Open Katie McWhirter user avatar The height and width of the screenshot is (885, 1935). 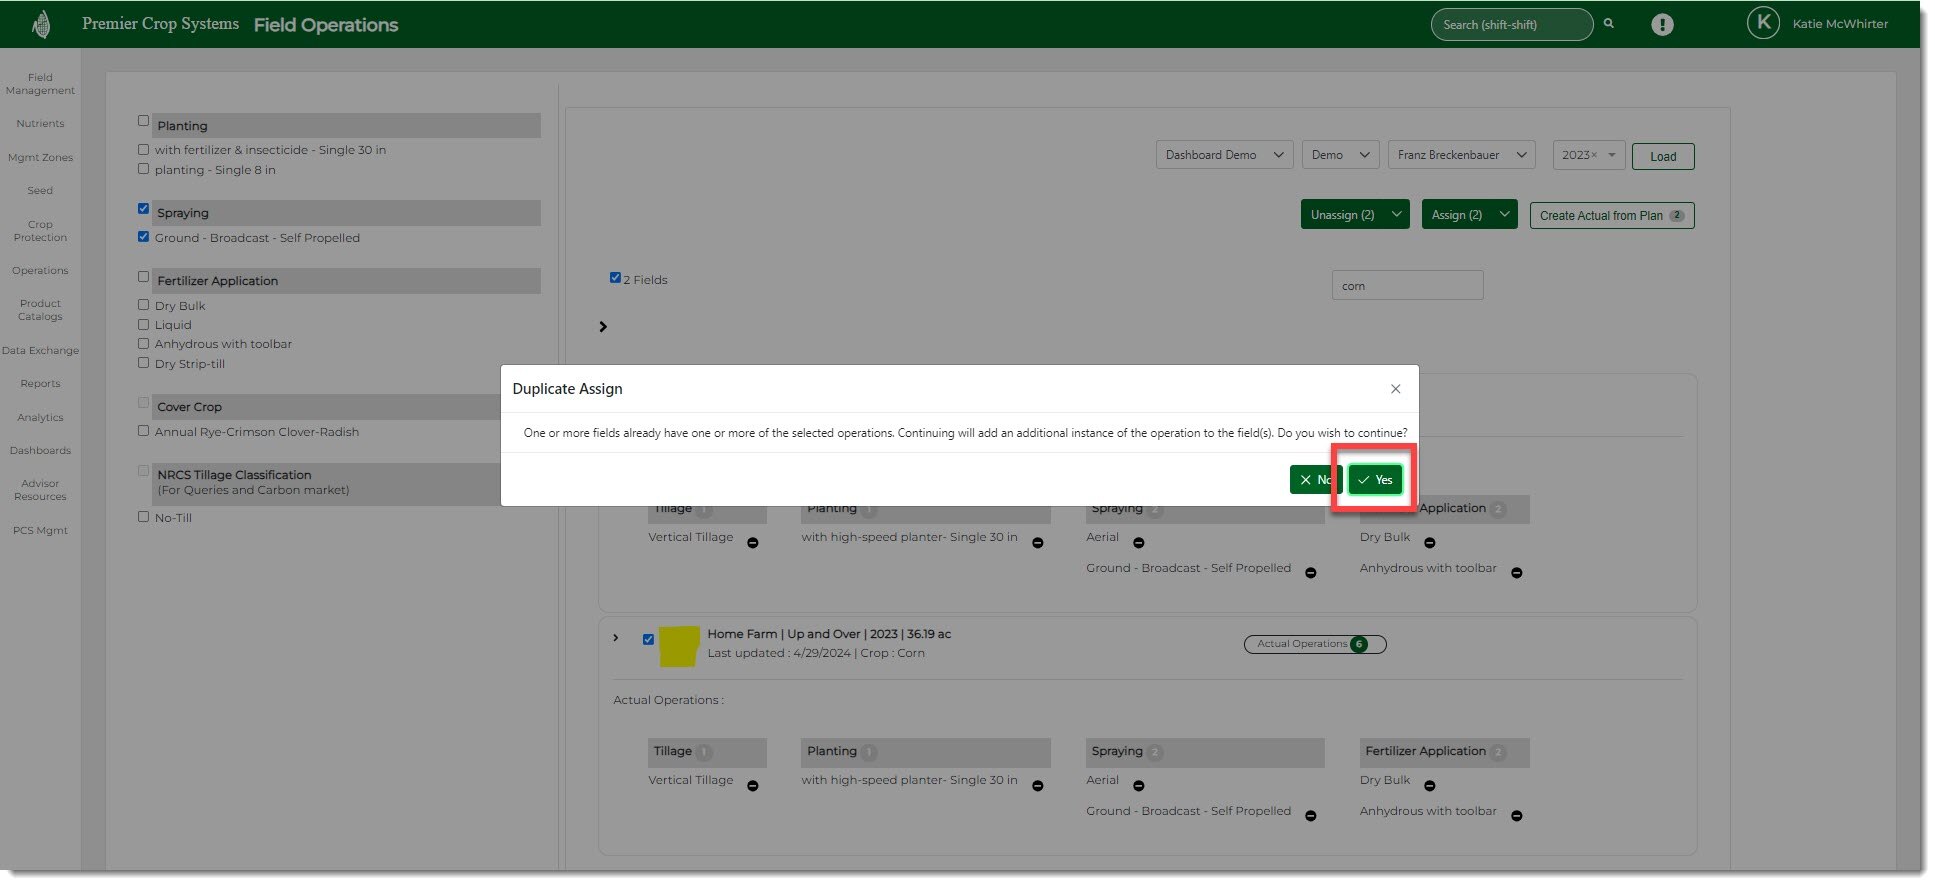[x=1762, y=24]
